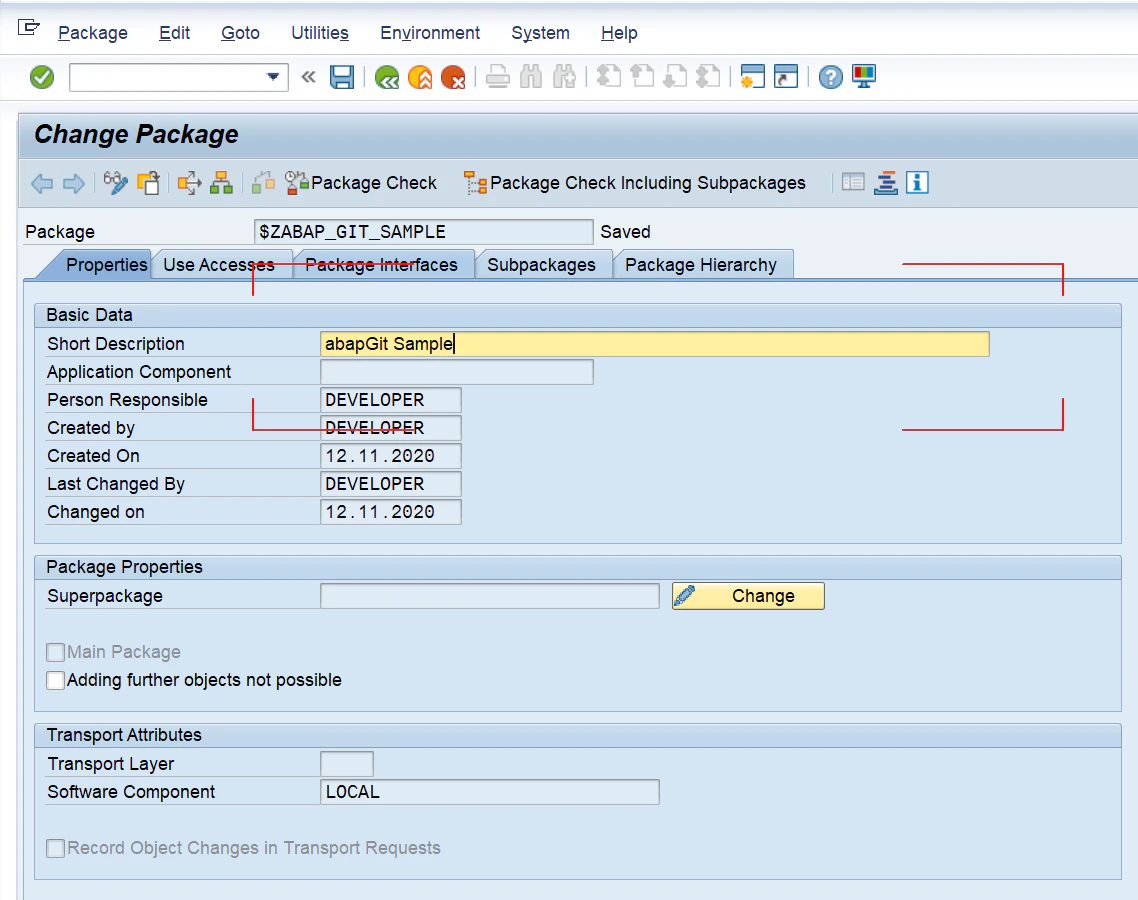Screen dimensions: 1138x900
Task: Click the orange Exit icon
Action: pos(420,77)
